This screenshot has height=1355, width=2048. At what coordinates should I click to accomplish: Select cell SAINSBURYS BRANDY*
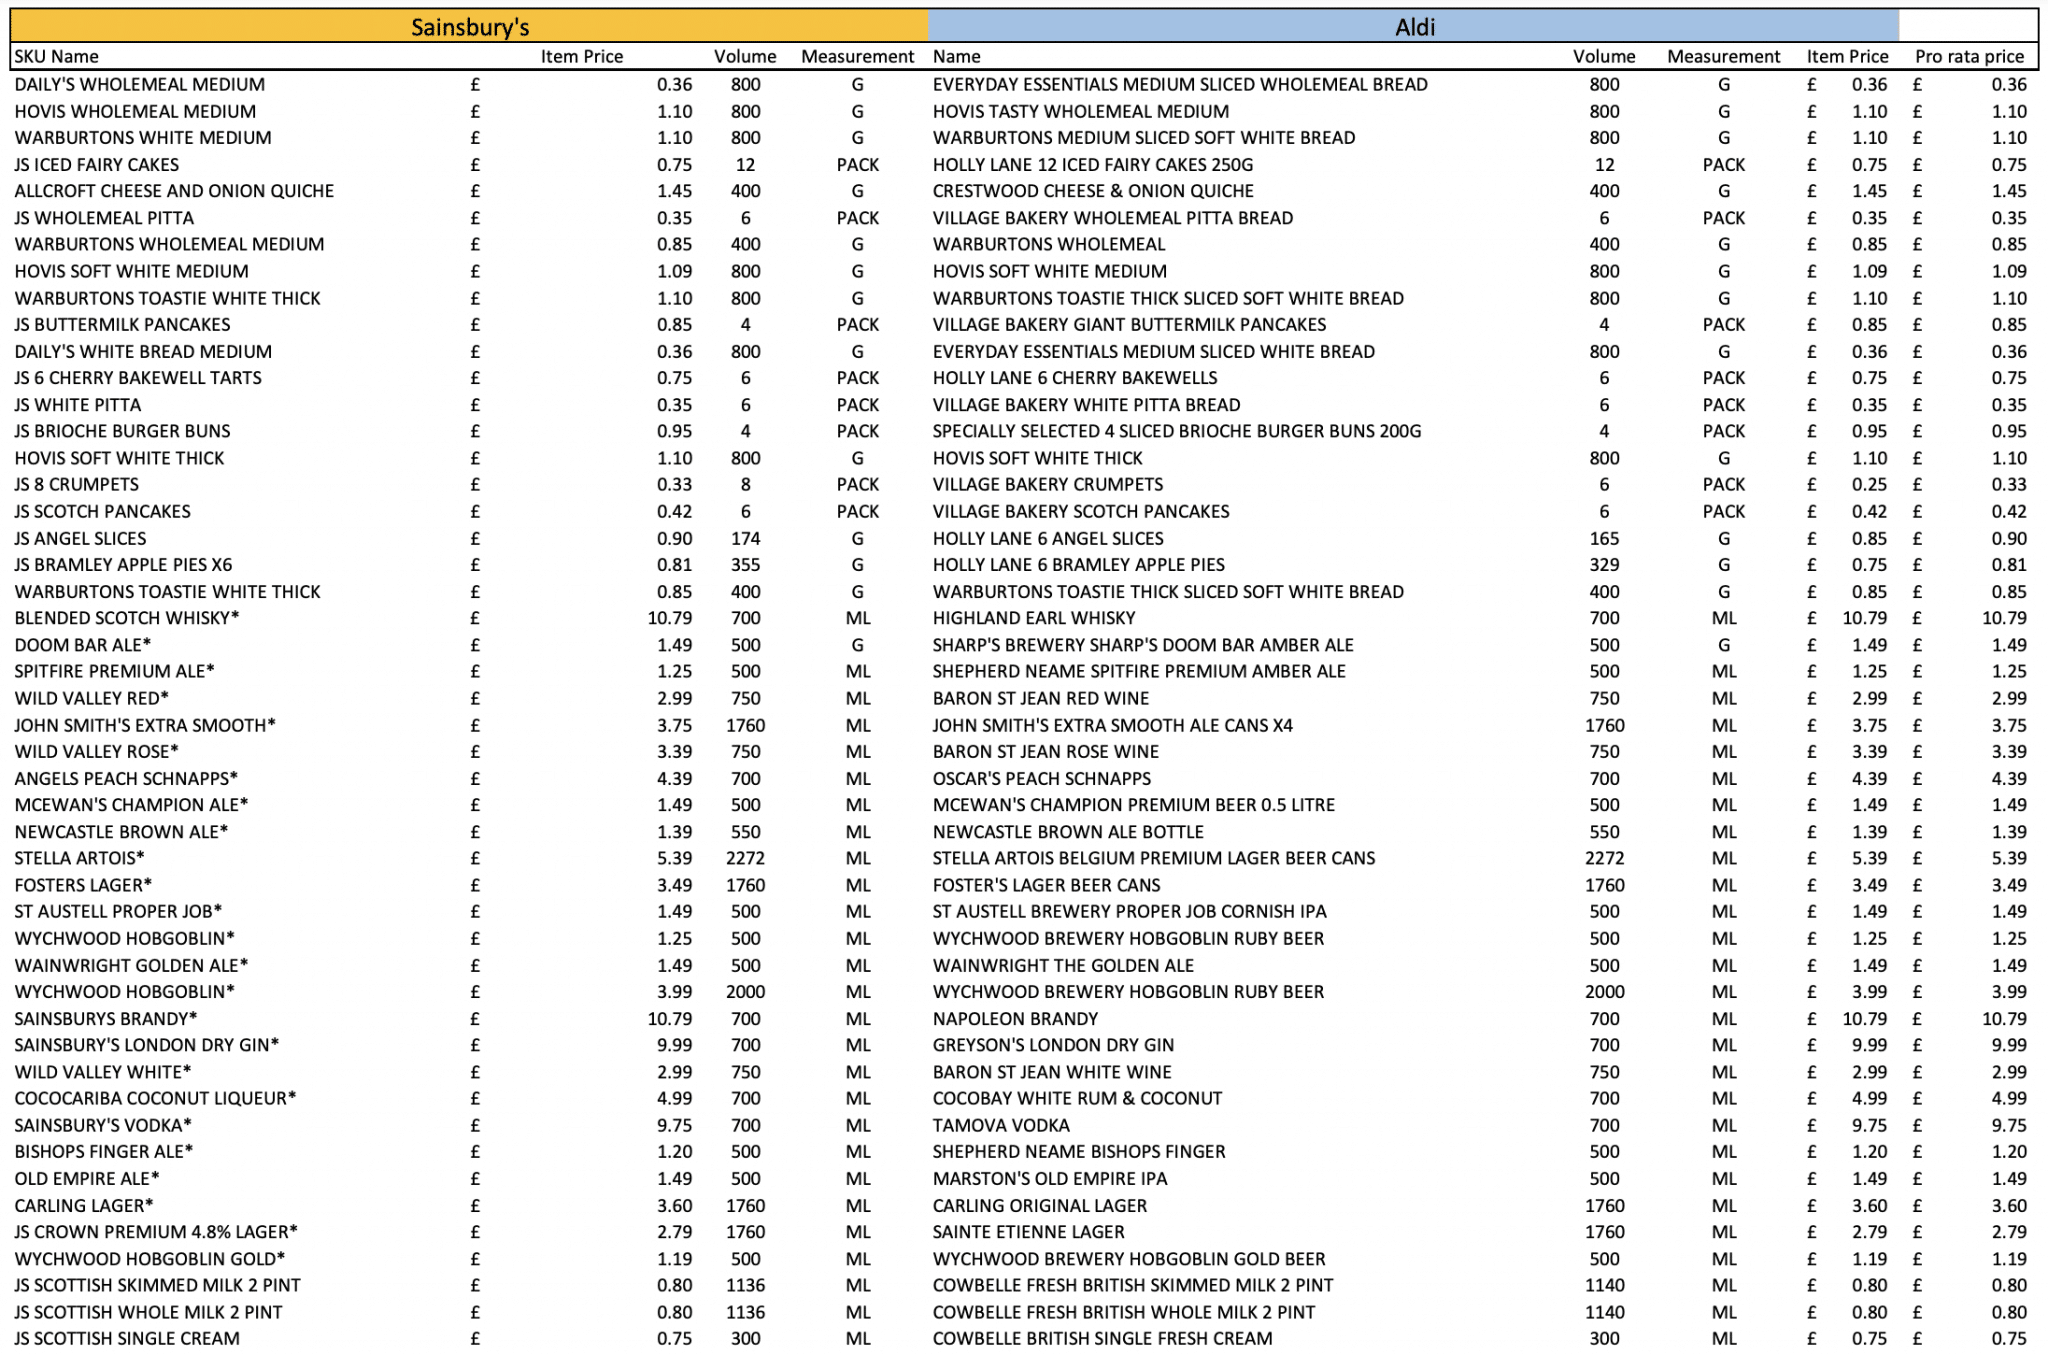click(106, 1019)
